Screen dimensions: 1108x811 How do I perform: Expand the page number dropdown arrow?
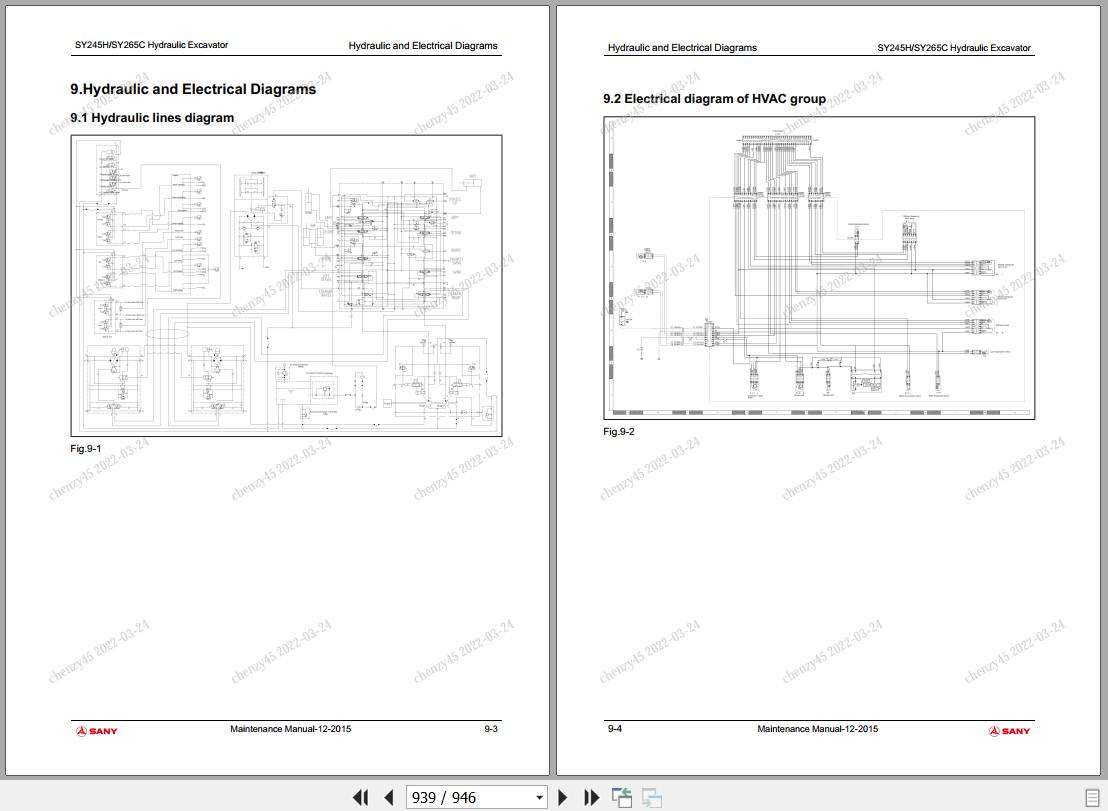point(539,798)
